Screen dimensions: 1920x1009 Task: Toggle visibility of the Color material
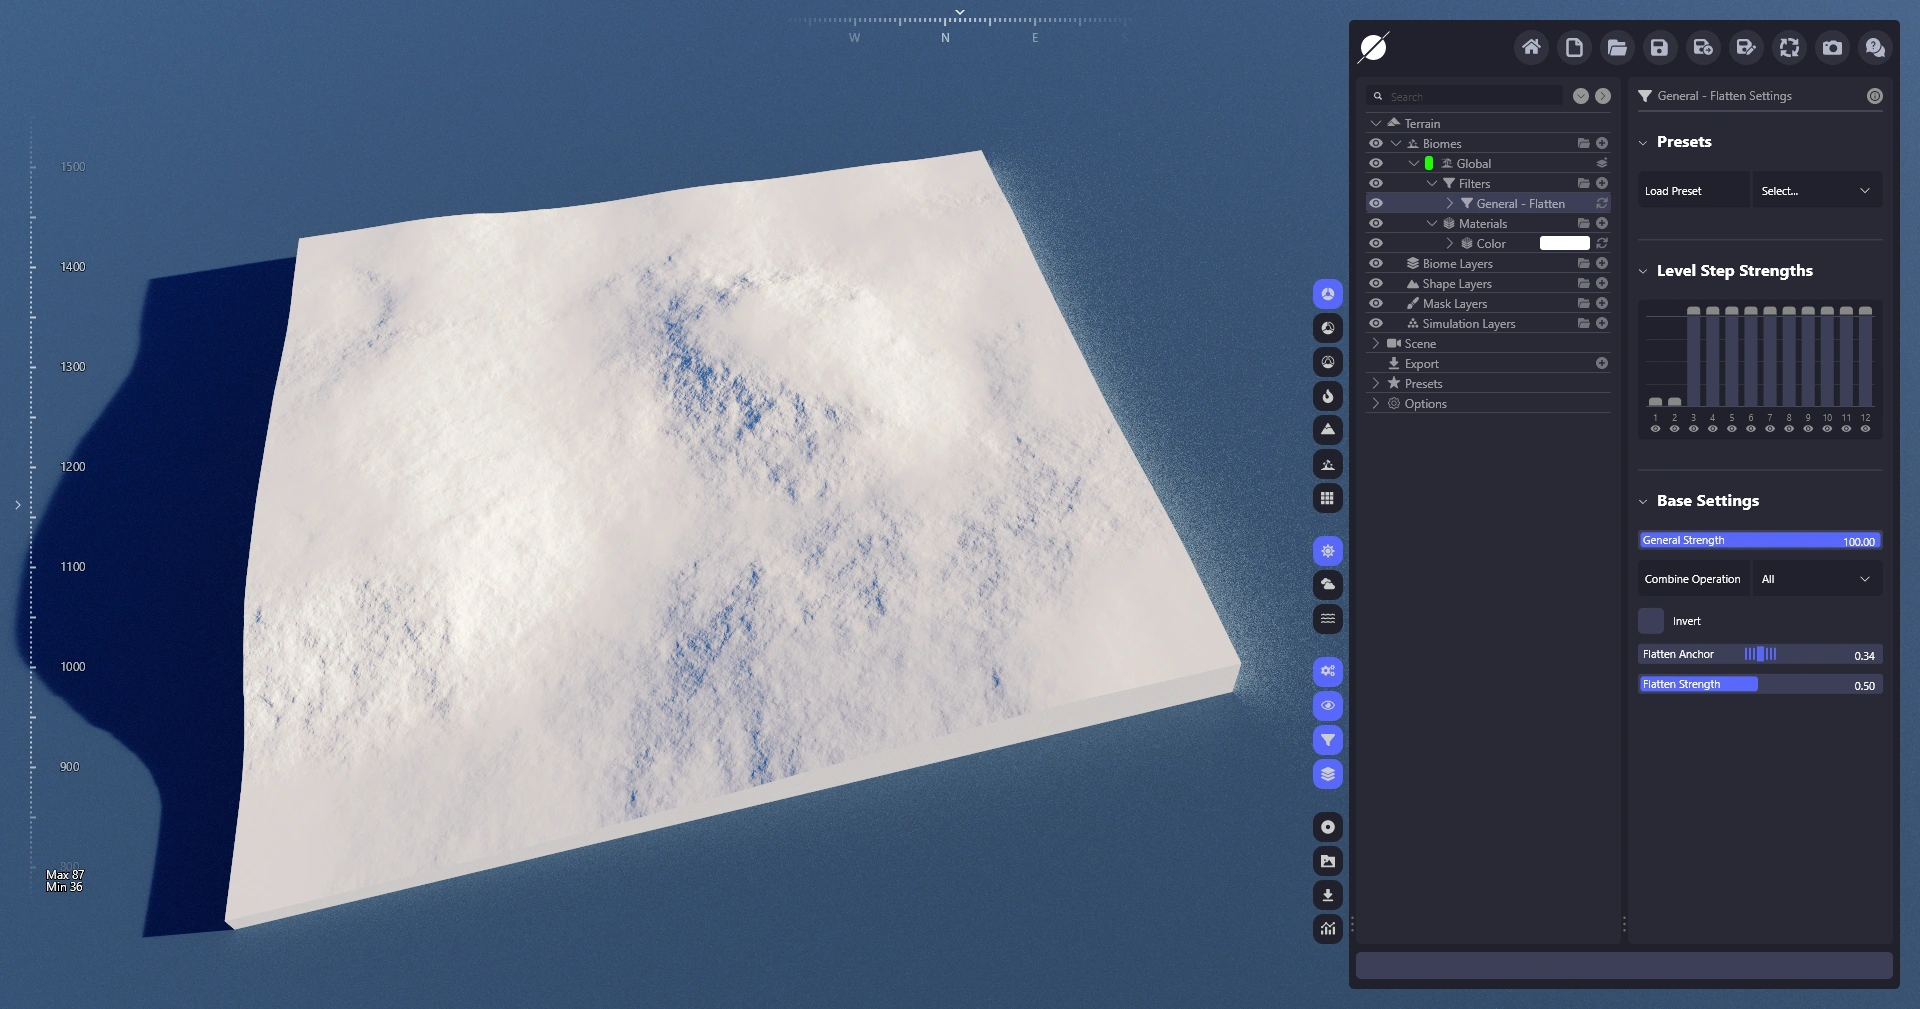click(1376, 244)
